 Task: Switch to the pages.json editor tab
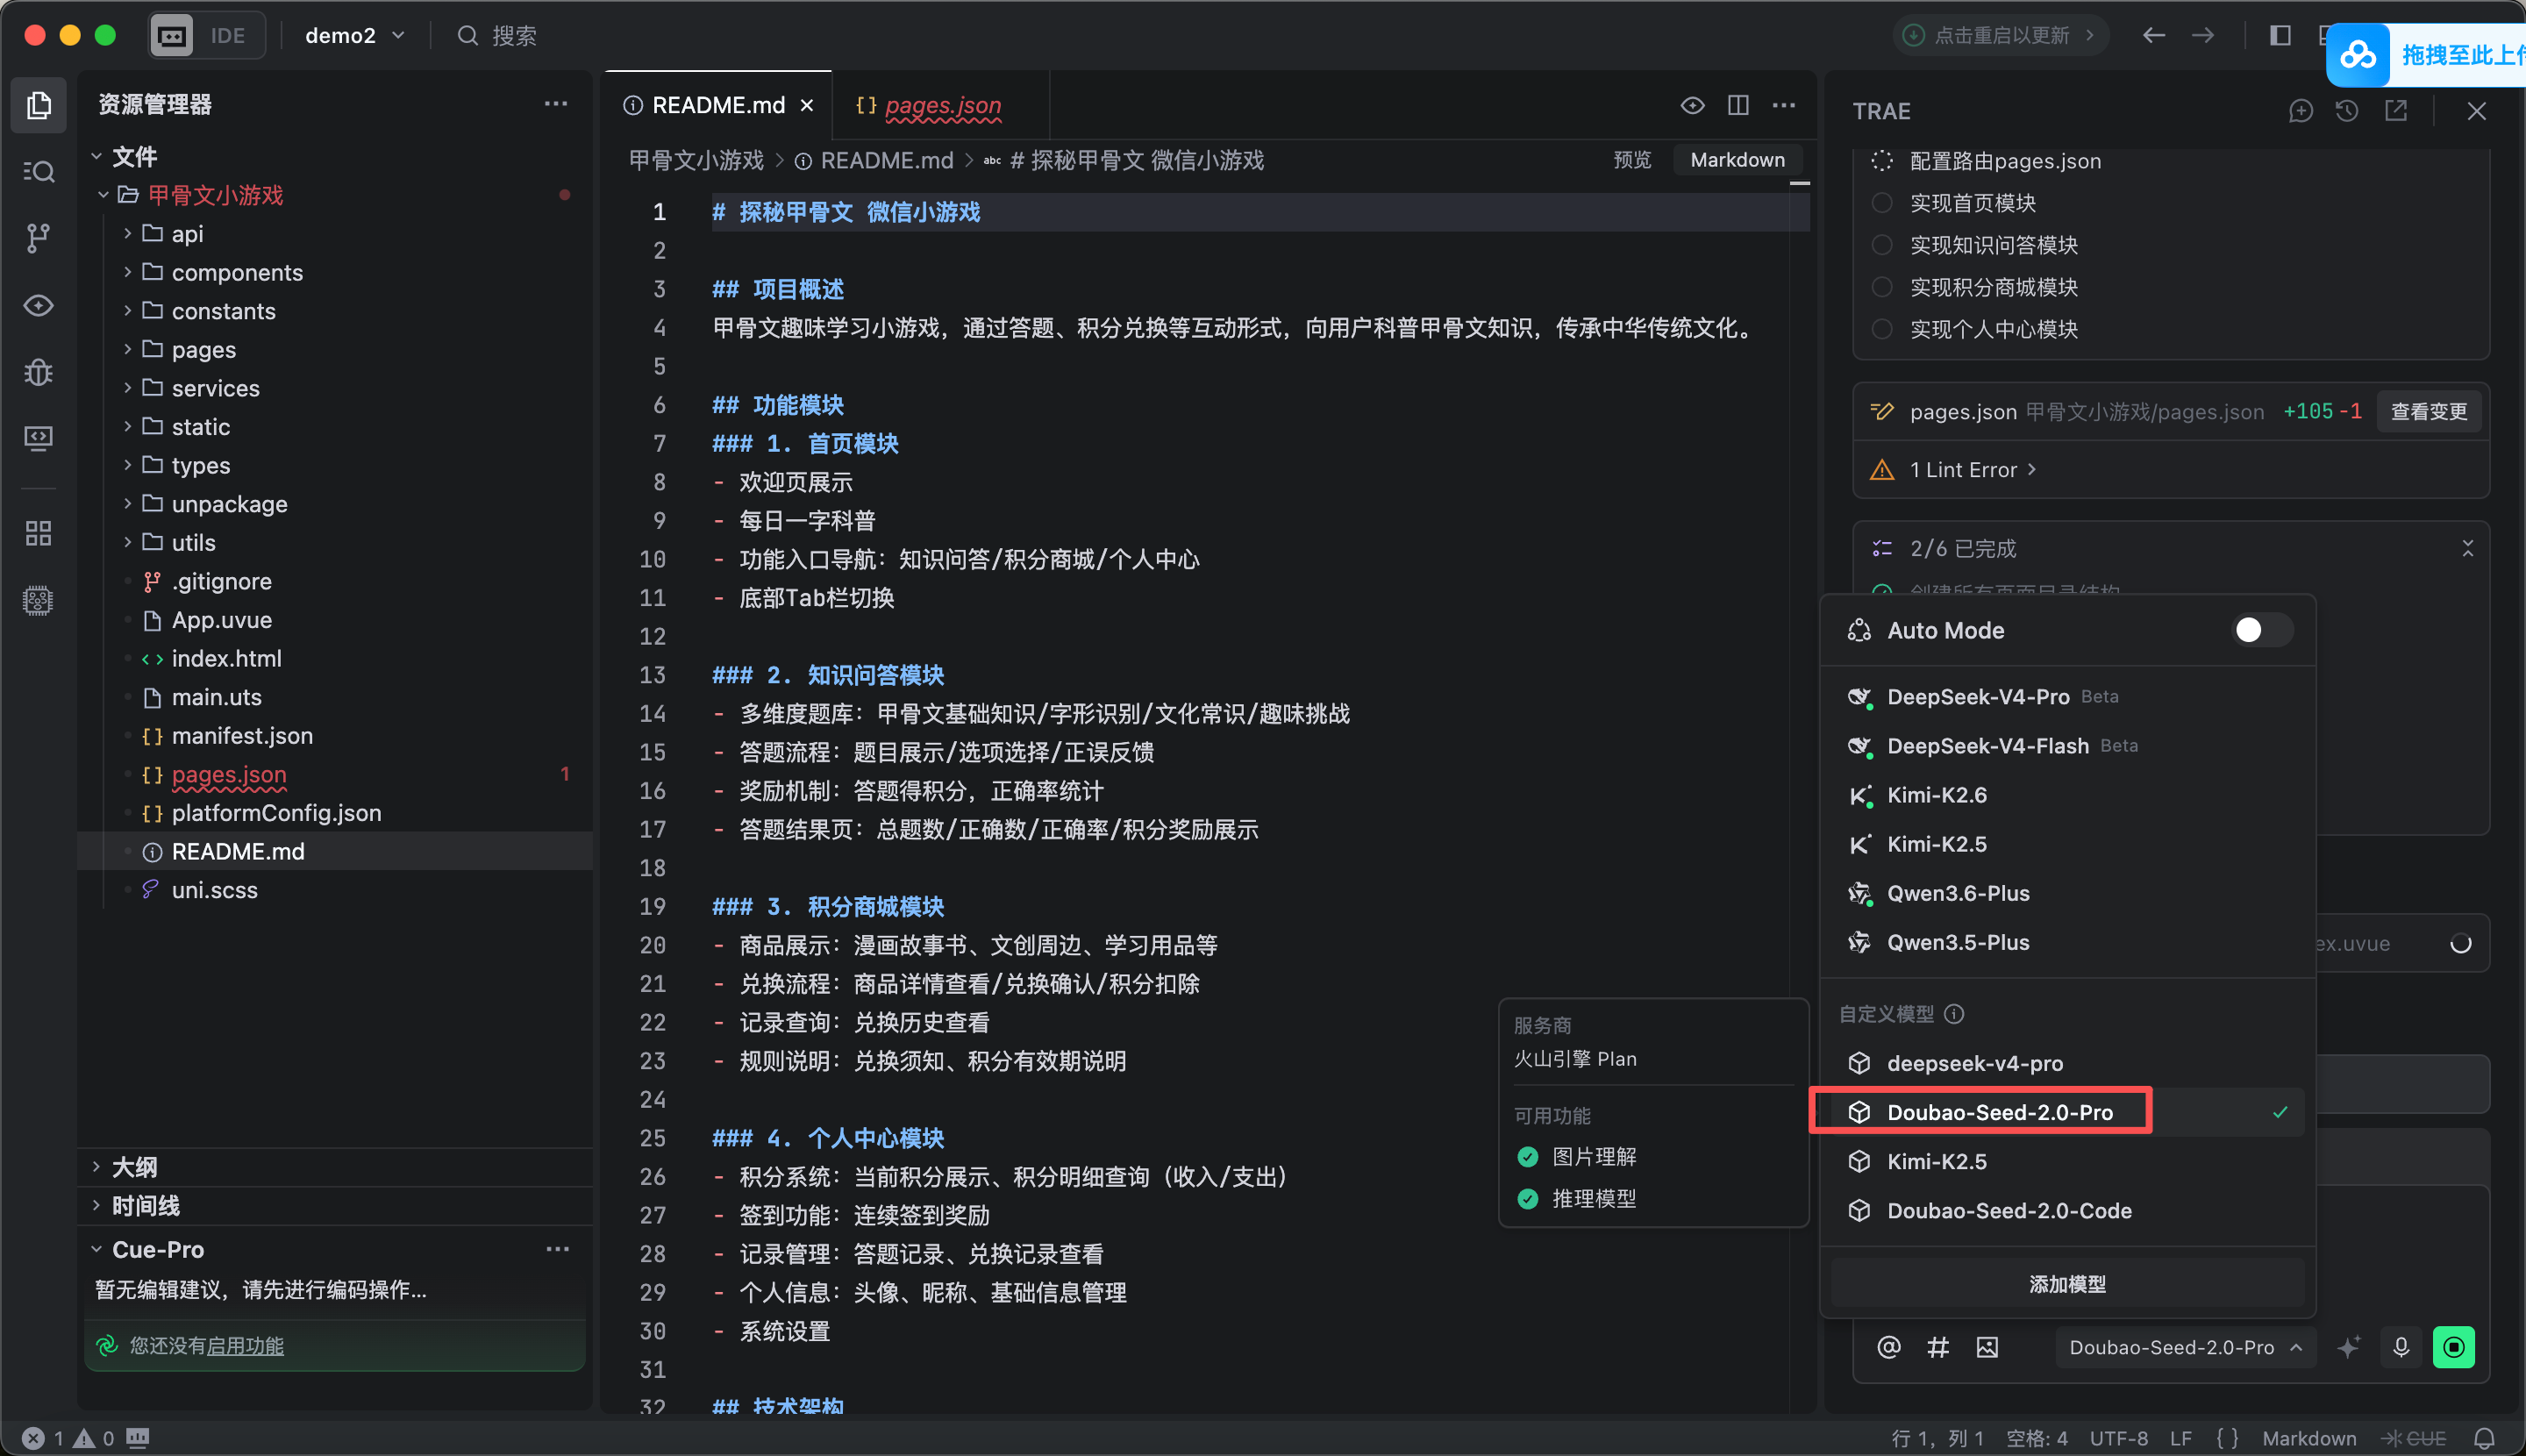pos(942,105)
